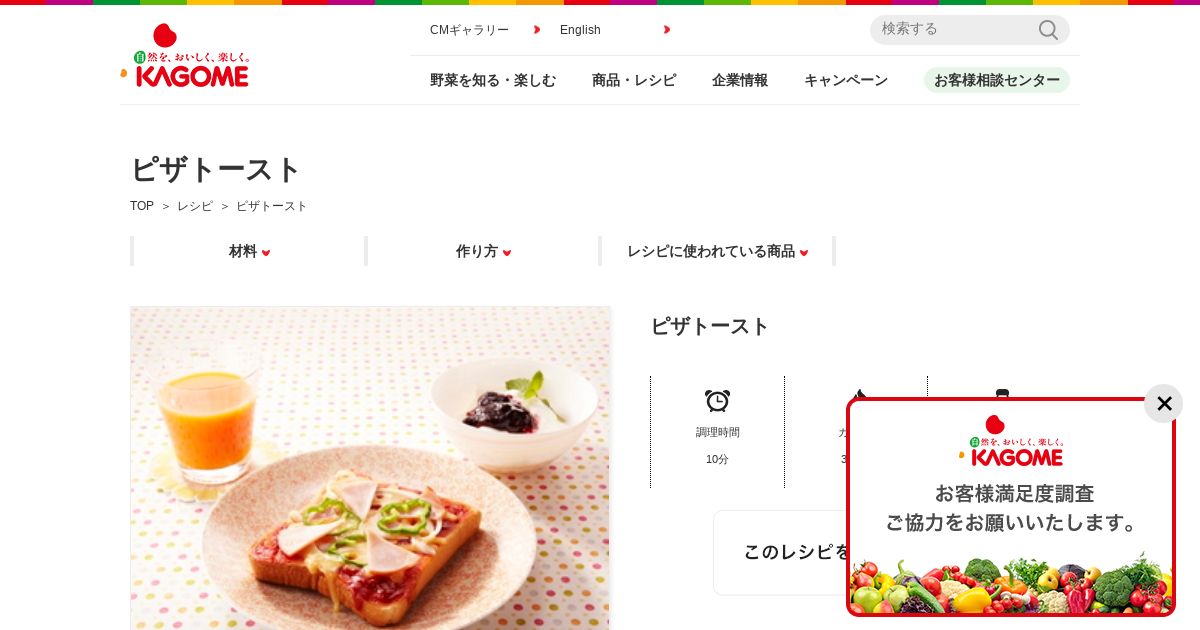Click the pizza toast recipe photo
1200x630 pixels.
pyautogui.click(x=370, y=468)
